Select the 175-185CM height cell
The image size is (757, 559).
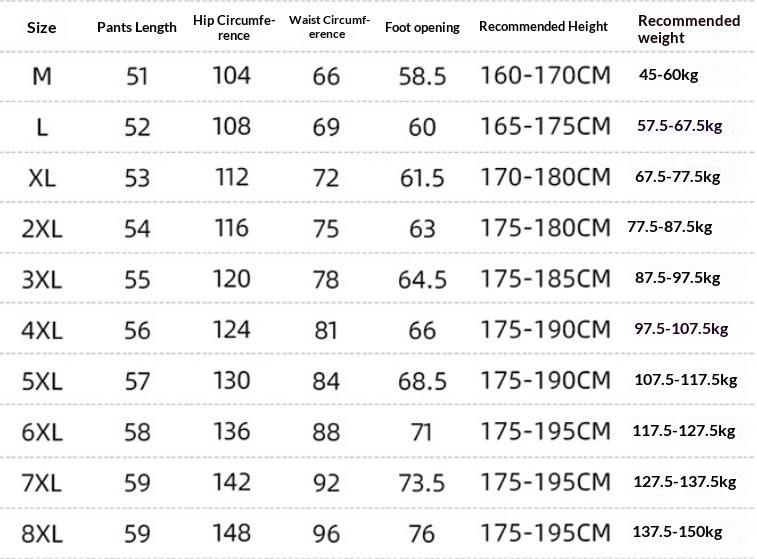546,279
